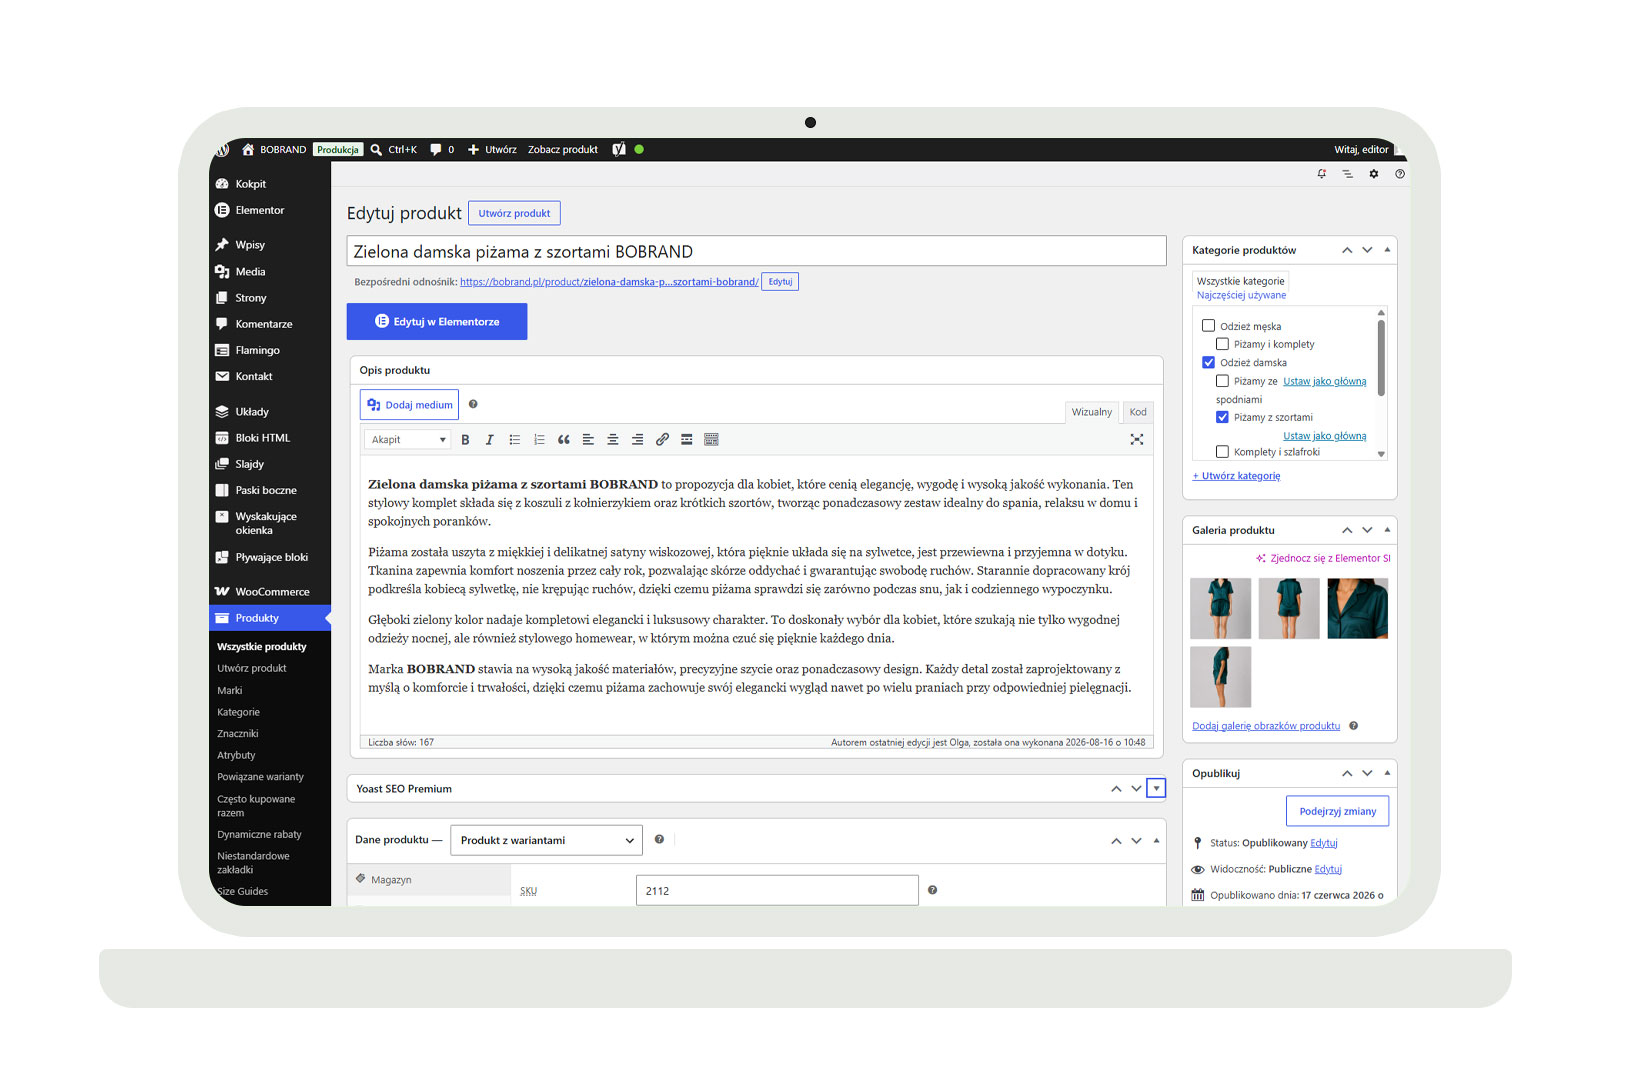Open the list-lines icon beside the notifications bell

click(x=1348, y=174)
